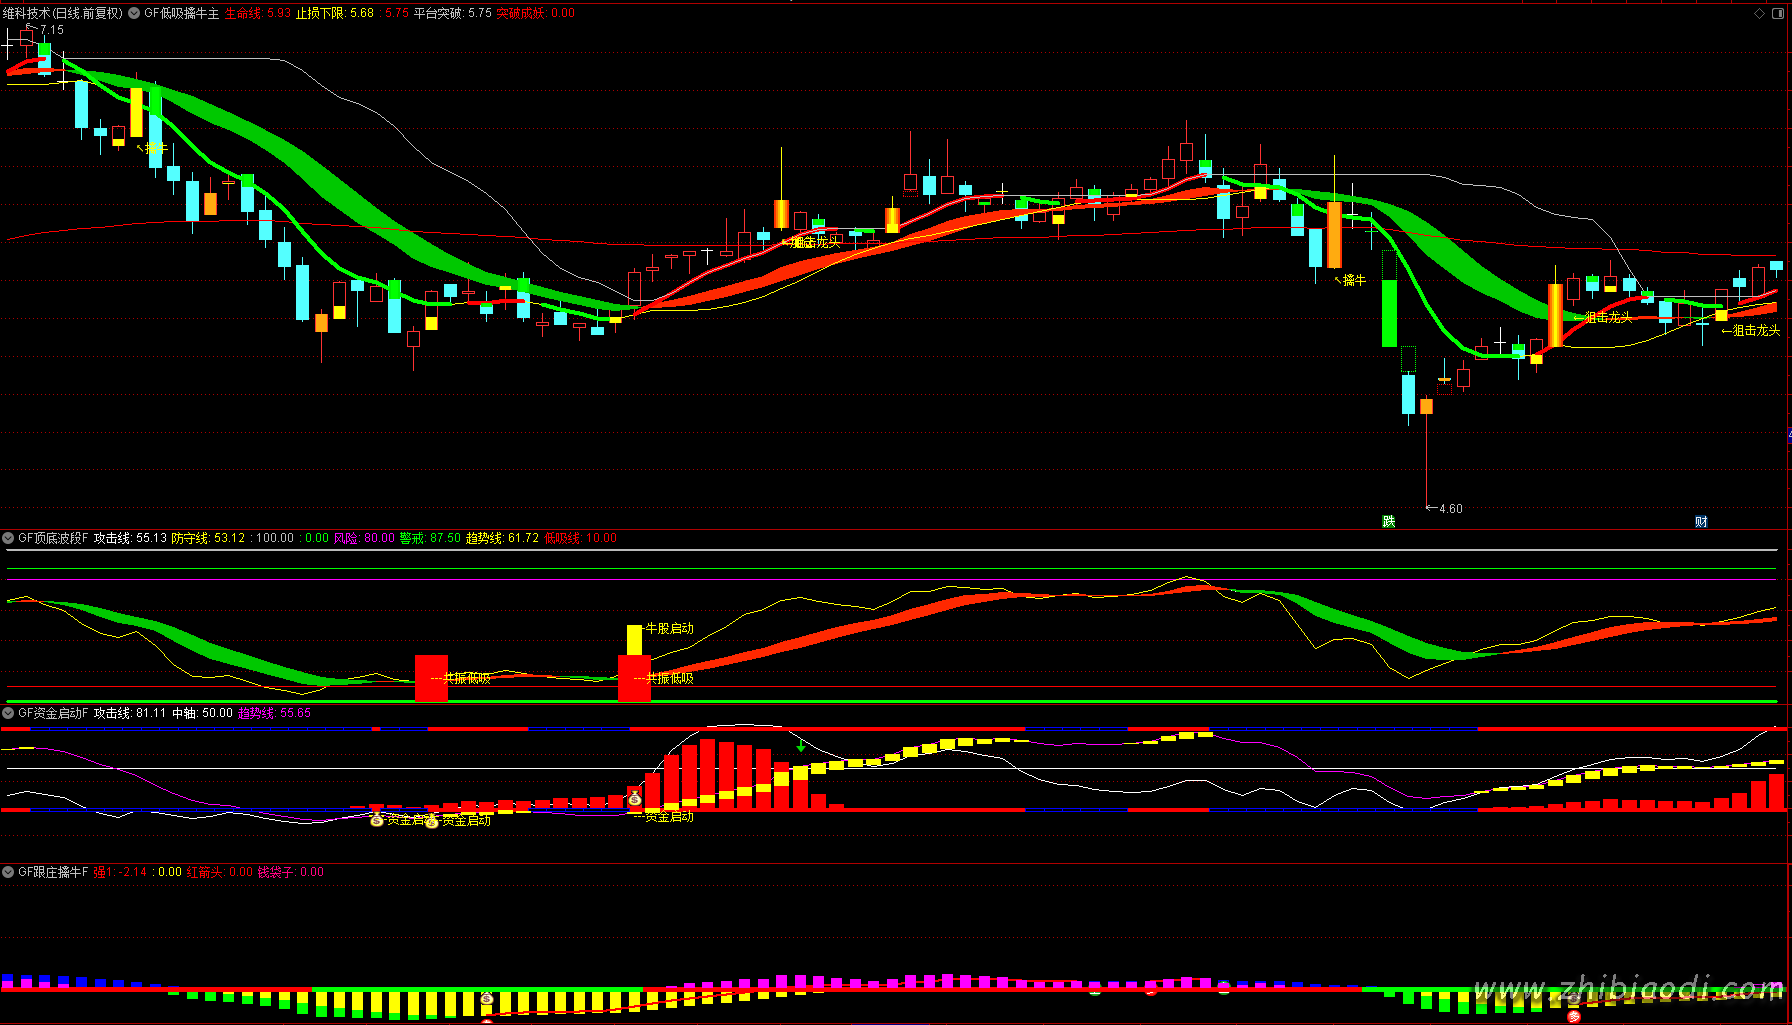Expand GF低吸擒牛主 indicator dropdown arrow
This screenshot has height=1025, width=1792.
pyautogui.click(x=134, y=13)
